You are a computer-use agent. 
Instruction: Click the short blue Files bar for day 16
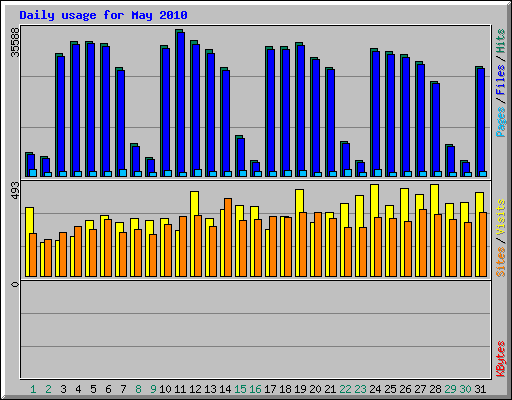click(256, 168)
